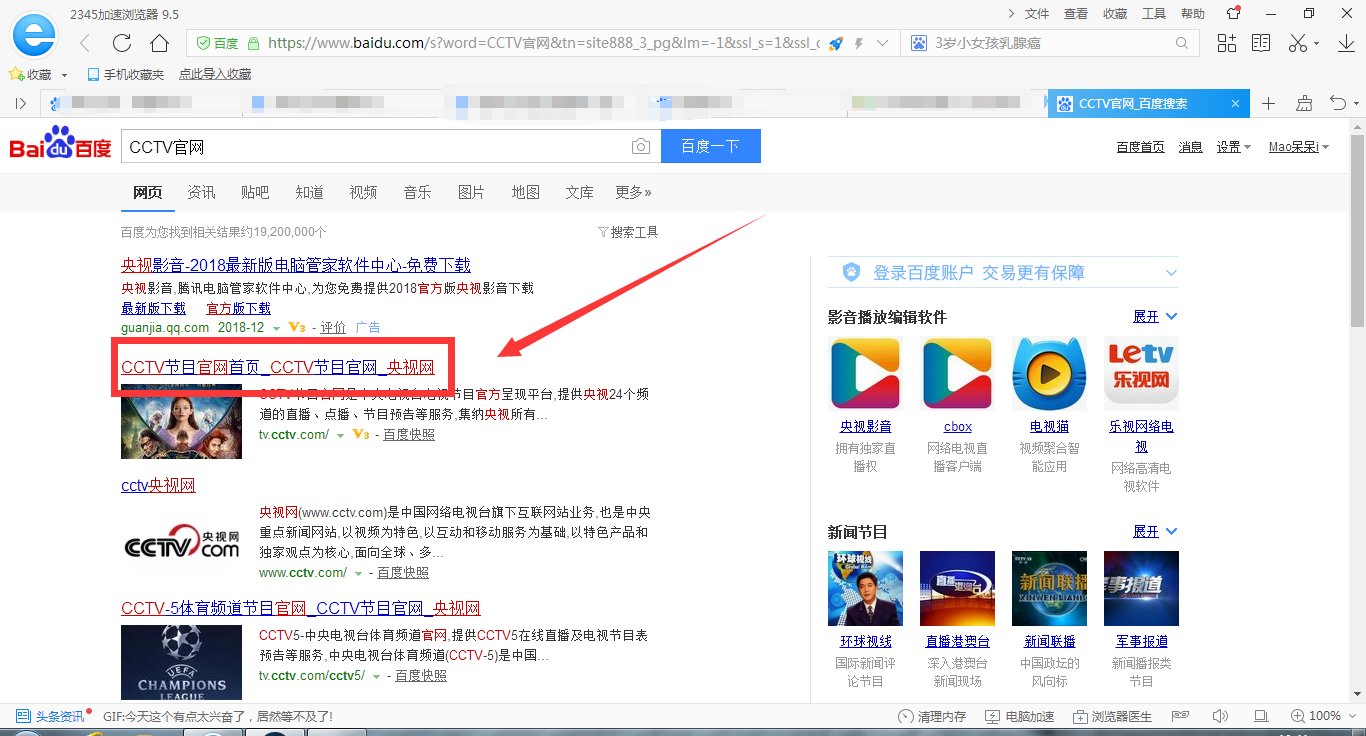Open the Mao呆呆 account dropdown

(x=1297, y=146)
